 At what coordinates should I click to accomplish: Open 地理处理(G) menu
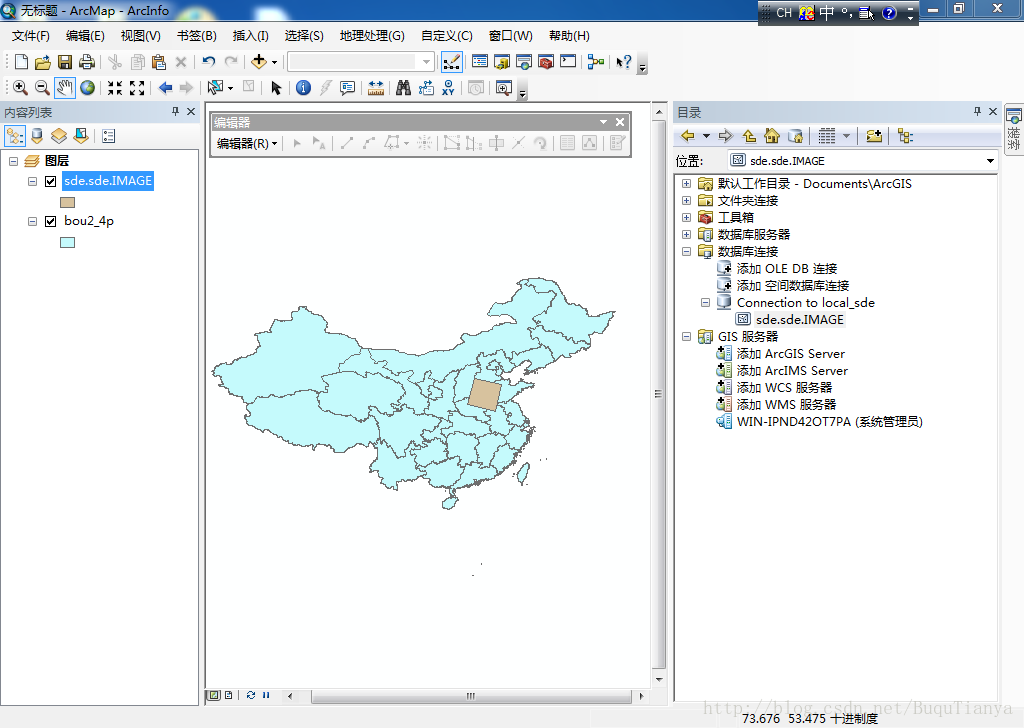[x=372, y=36]
